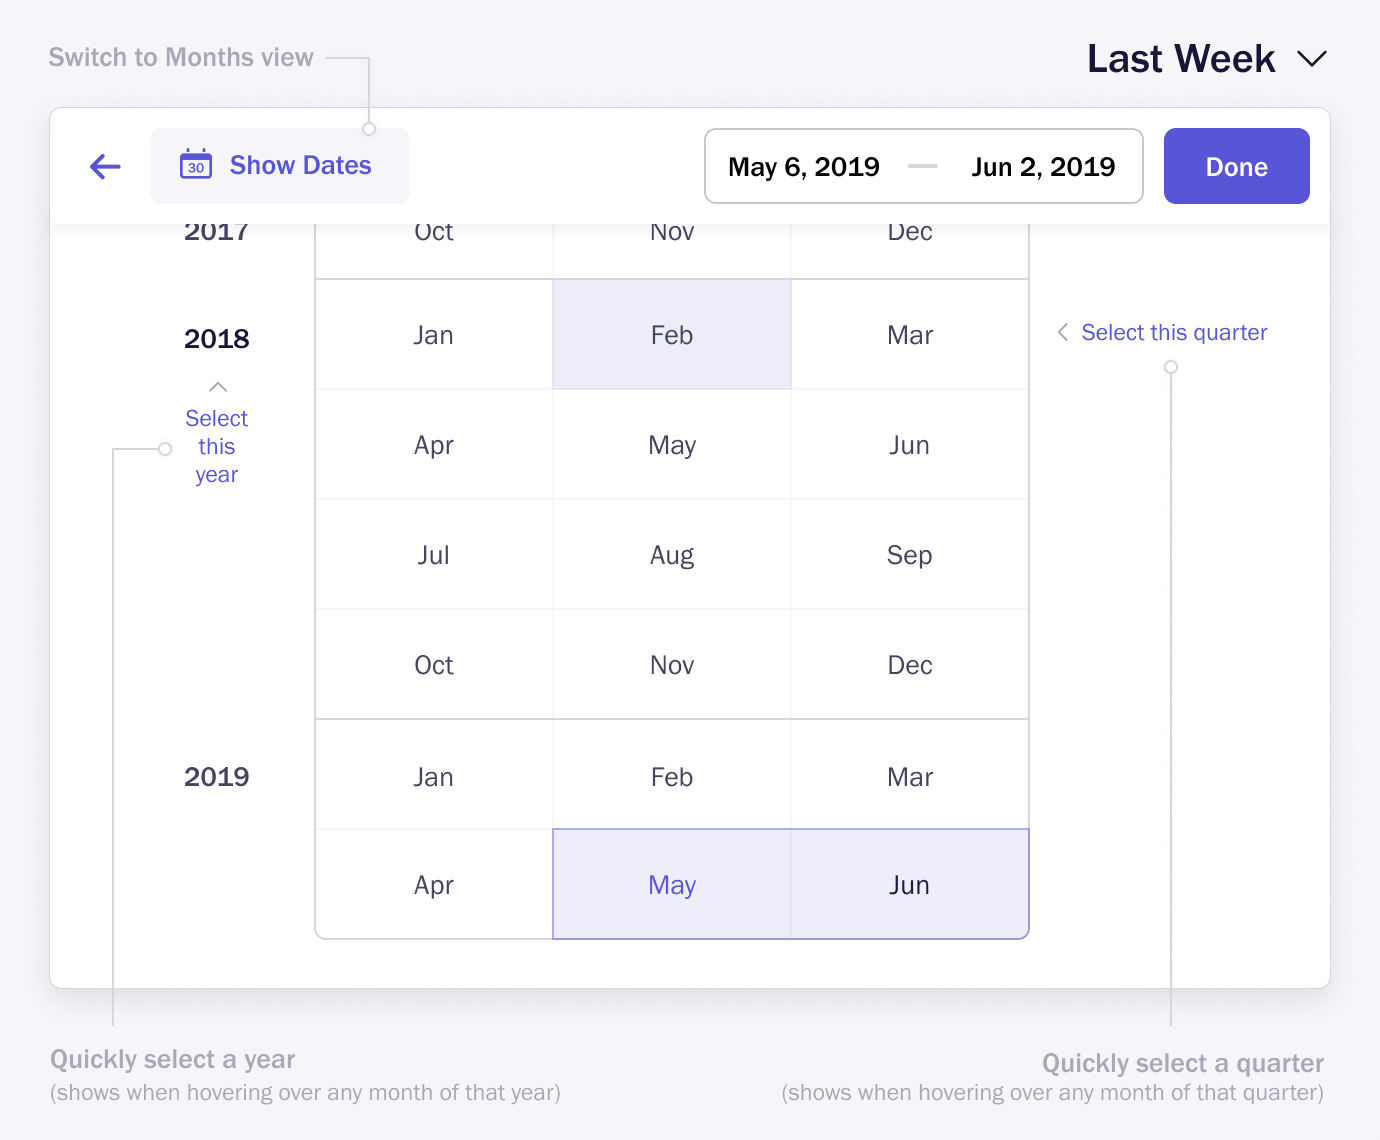Click the 2018 year label
Viewport: 1380px width, 1140px height.
(217, 339)
